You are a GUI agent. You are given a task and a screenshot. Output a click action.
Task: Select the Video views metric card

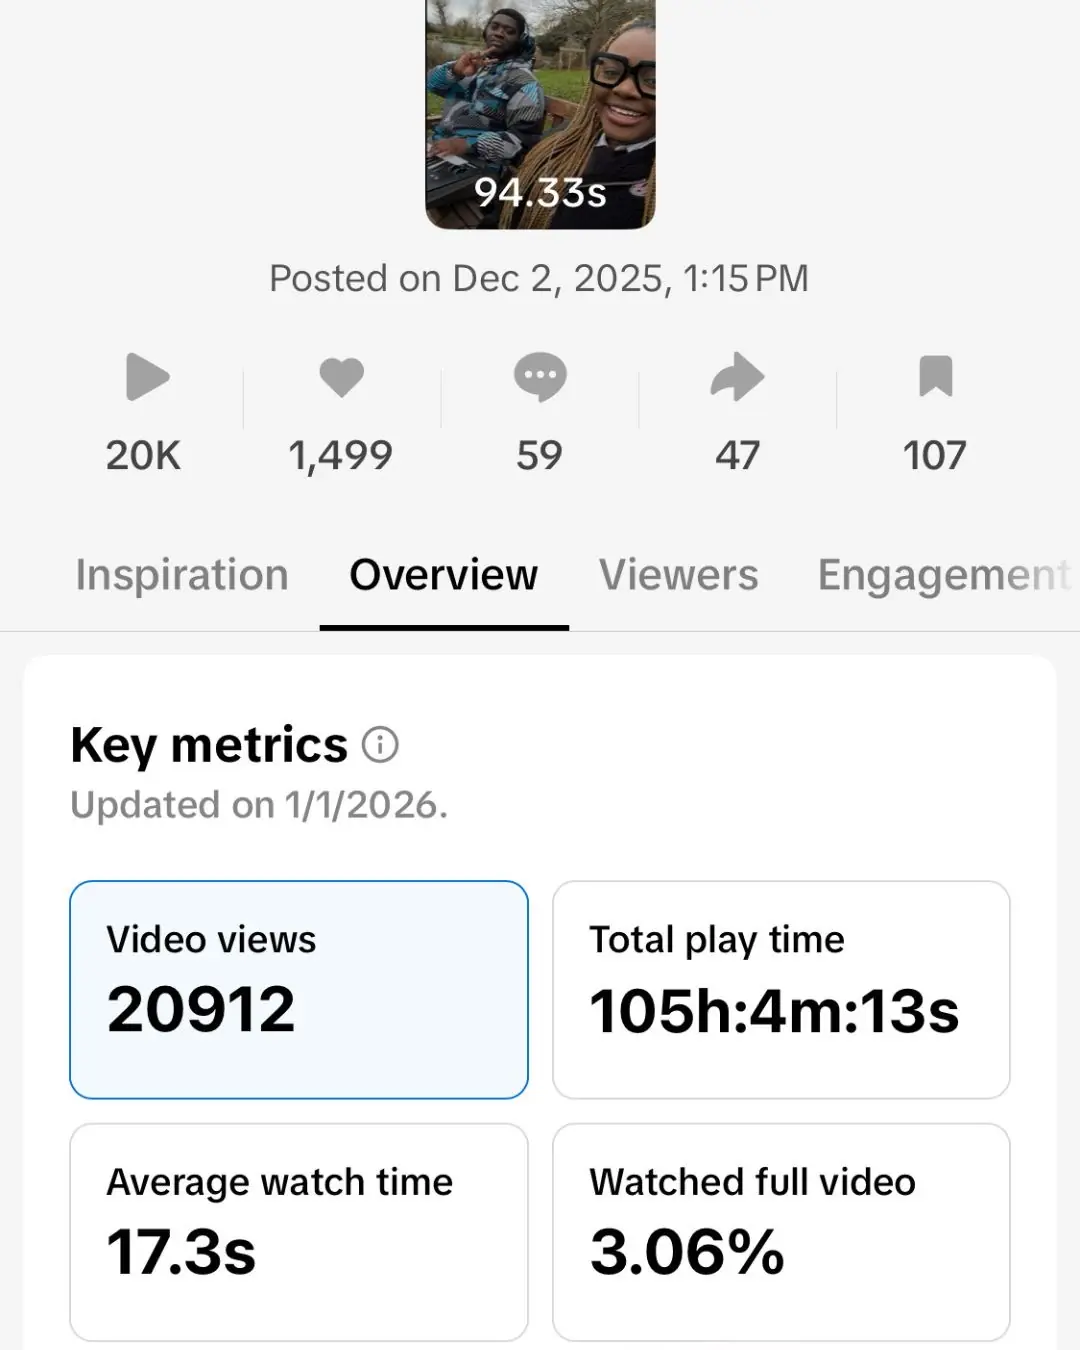(x=298, y=989)
